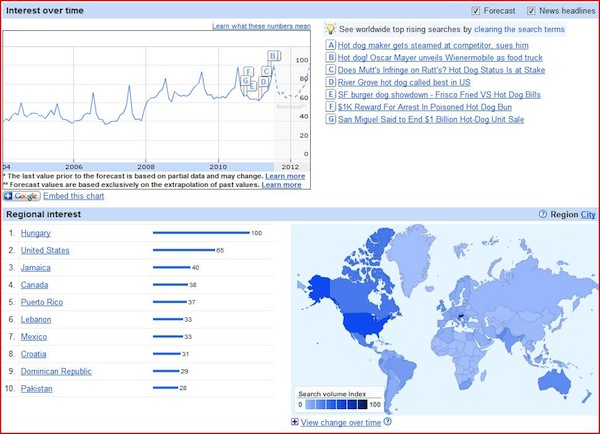Click the F flag marker on the chart

click(x=248, y=71)
